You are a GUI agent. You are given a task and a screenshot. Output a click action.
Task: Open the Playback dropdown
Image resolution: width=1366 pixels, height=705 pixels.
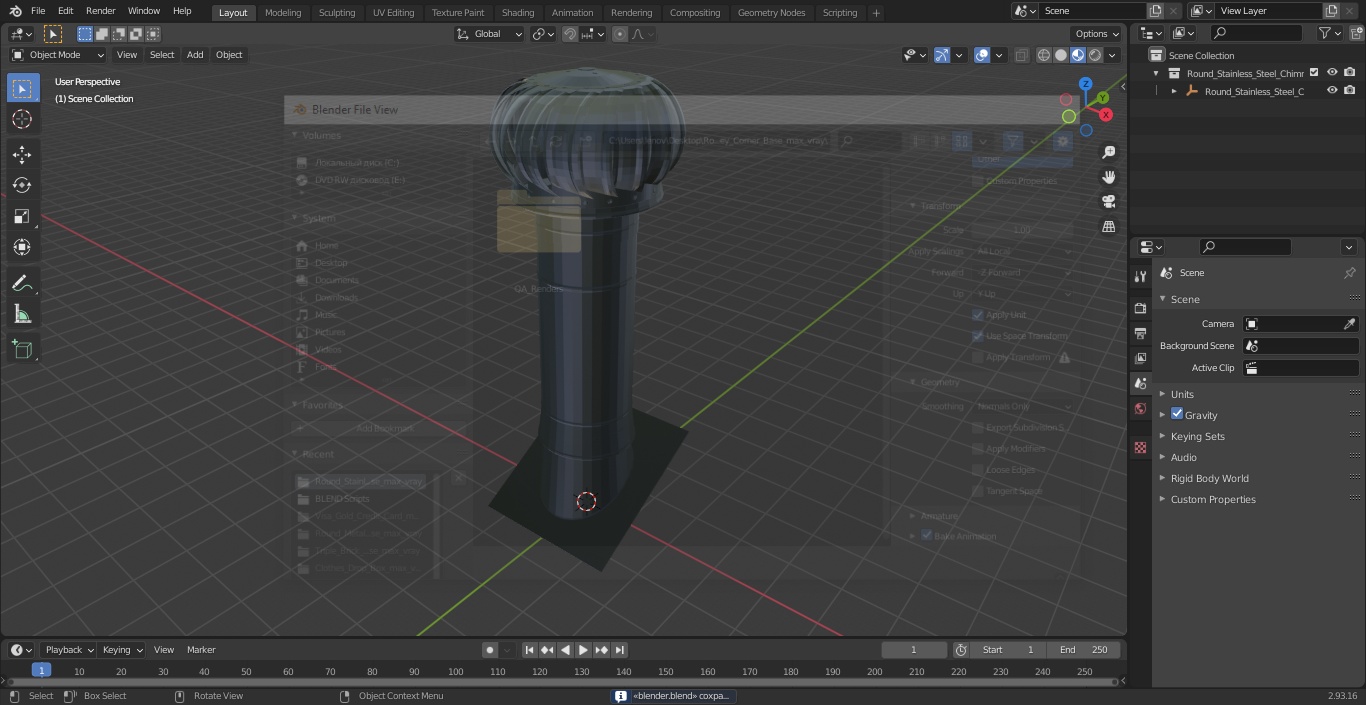point(68,650)
